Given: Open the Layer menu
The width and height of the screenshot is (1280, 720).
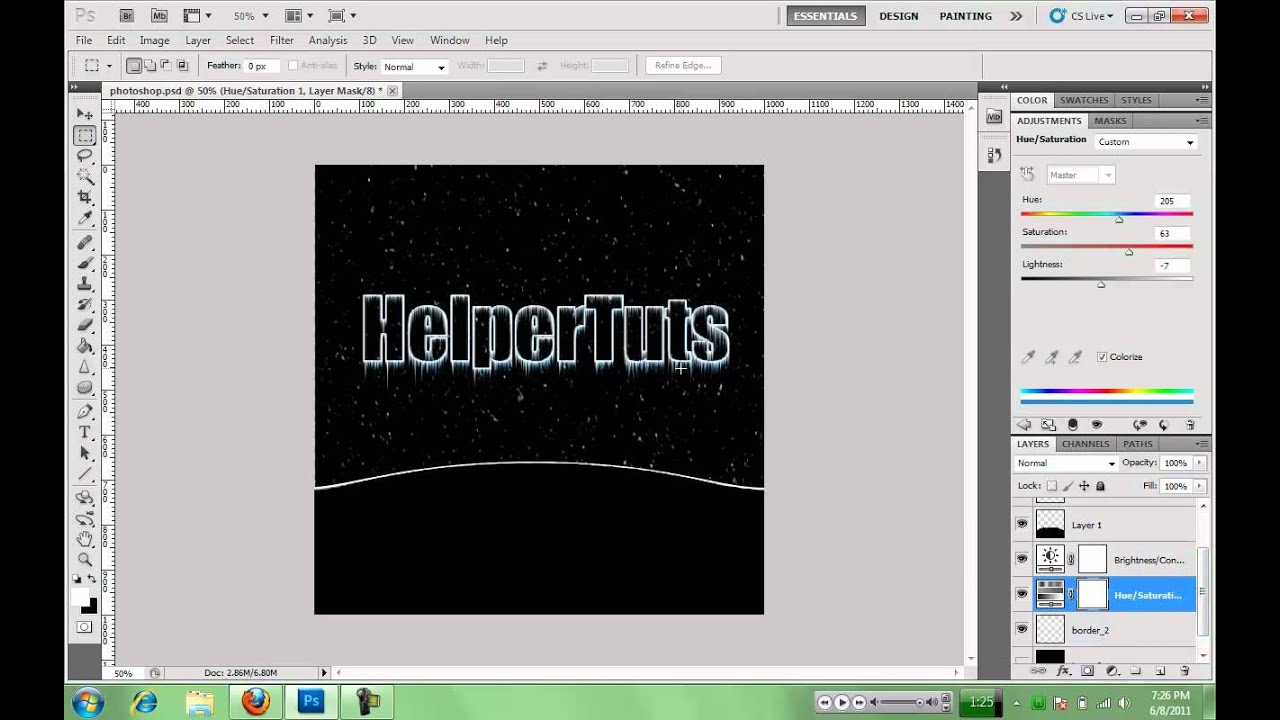Looking at the screenshot, I should [198, 40].
